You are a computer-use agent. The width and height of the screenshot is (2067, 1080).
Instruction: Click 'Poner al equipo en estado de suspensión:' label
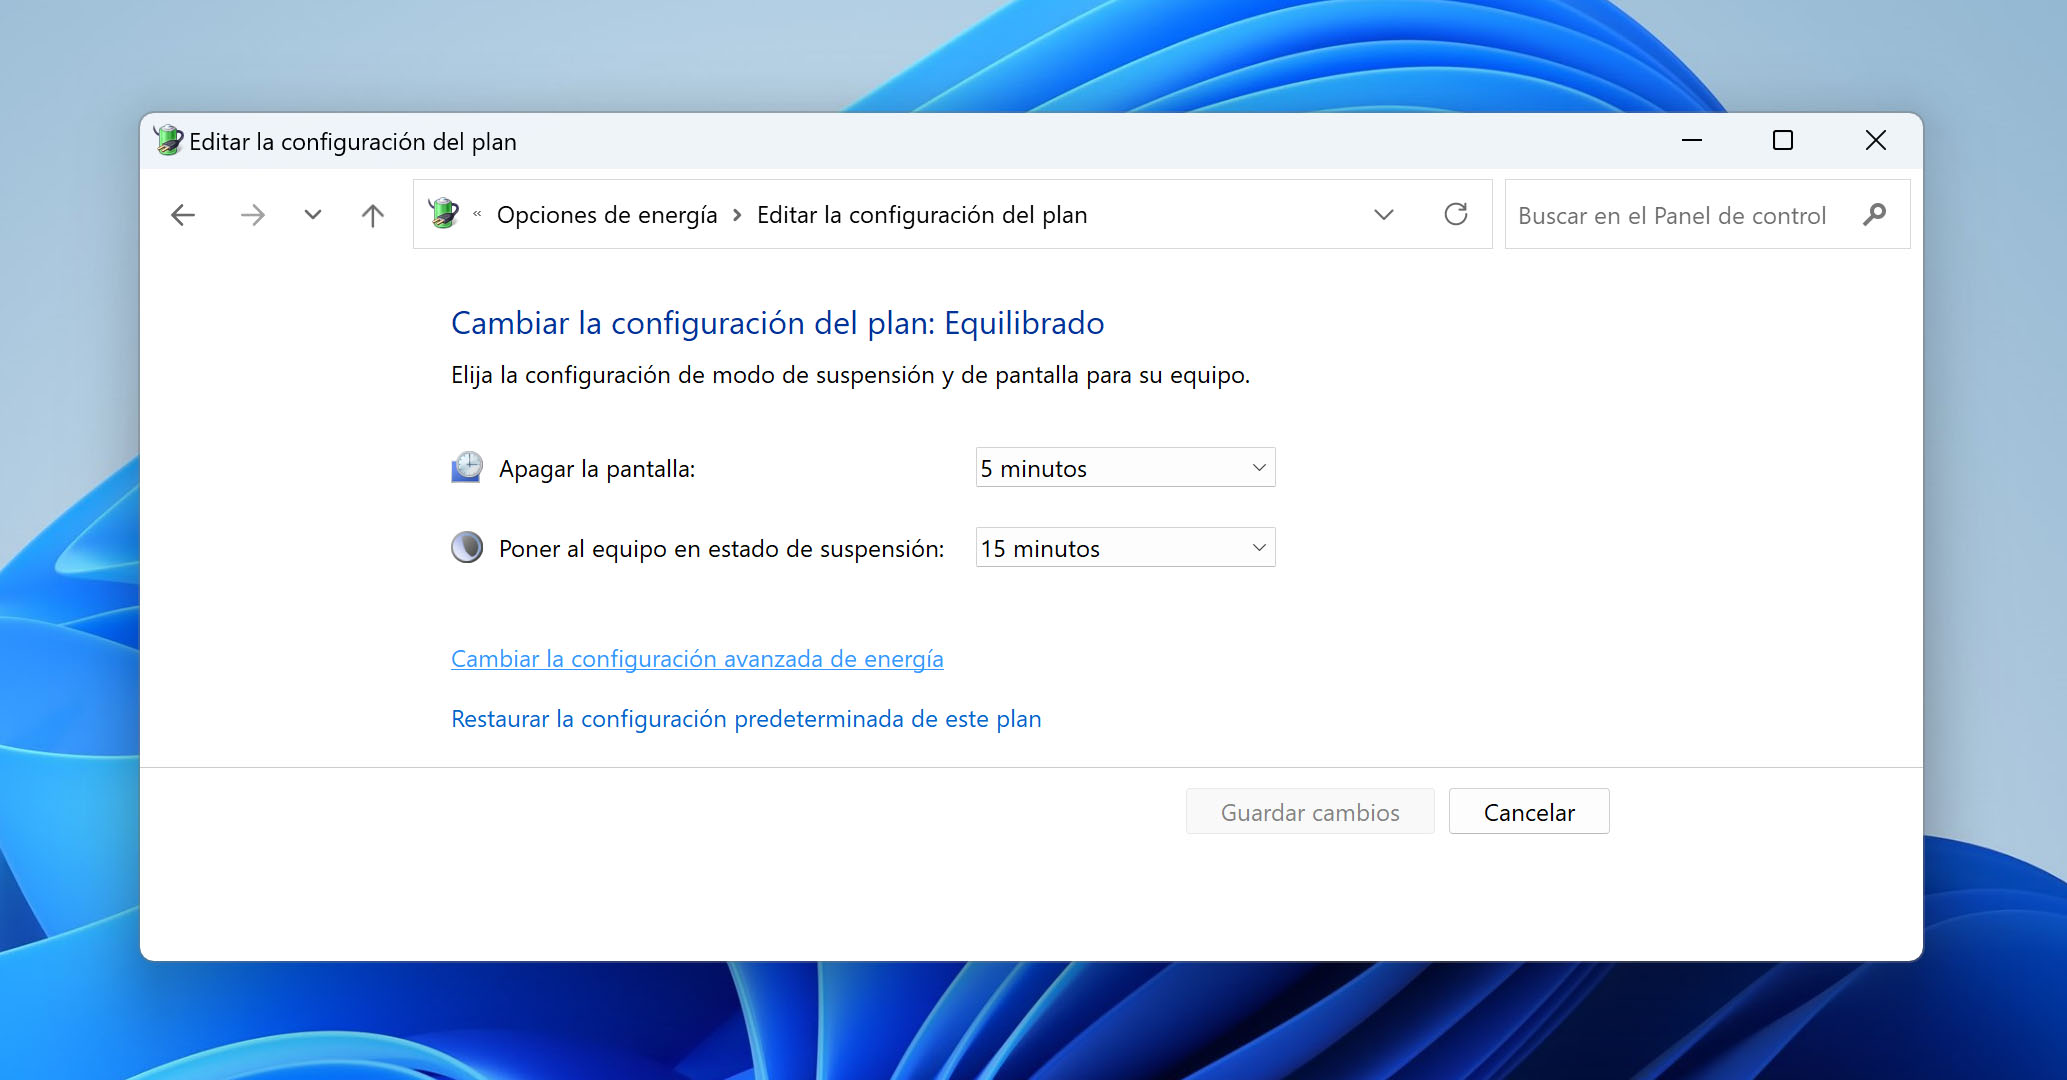(x=722, y=549)
